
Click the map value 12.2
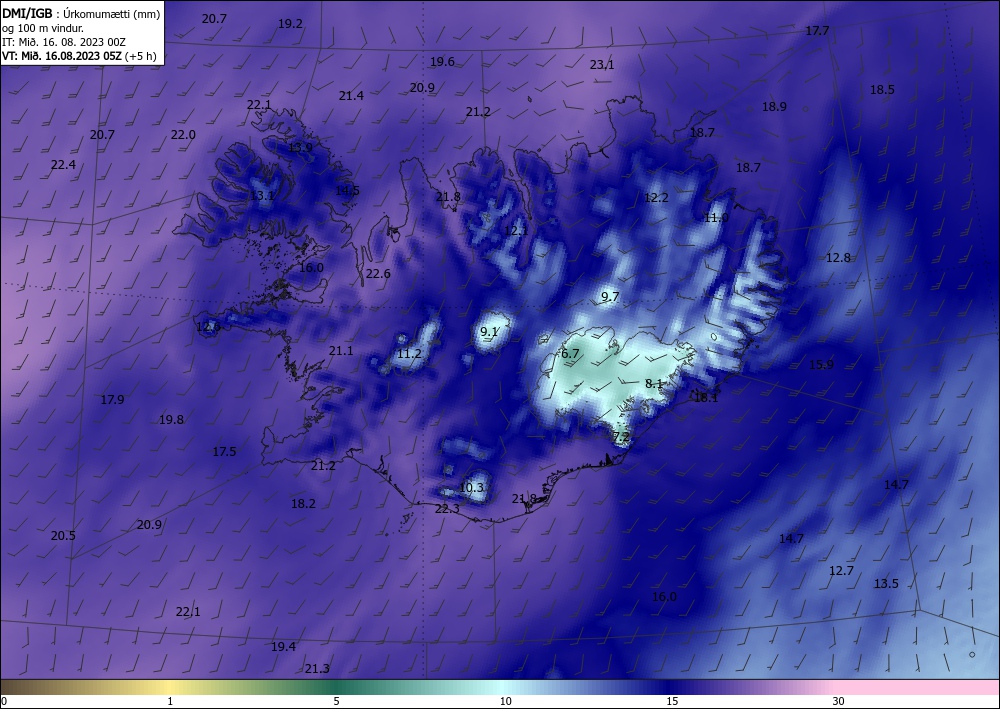tap(656, 198)
